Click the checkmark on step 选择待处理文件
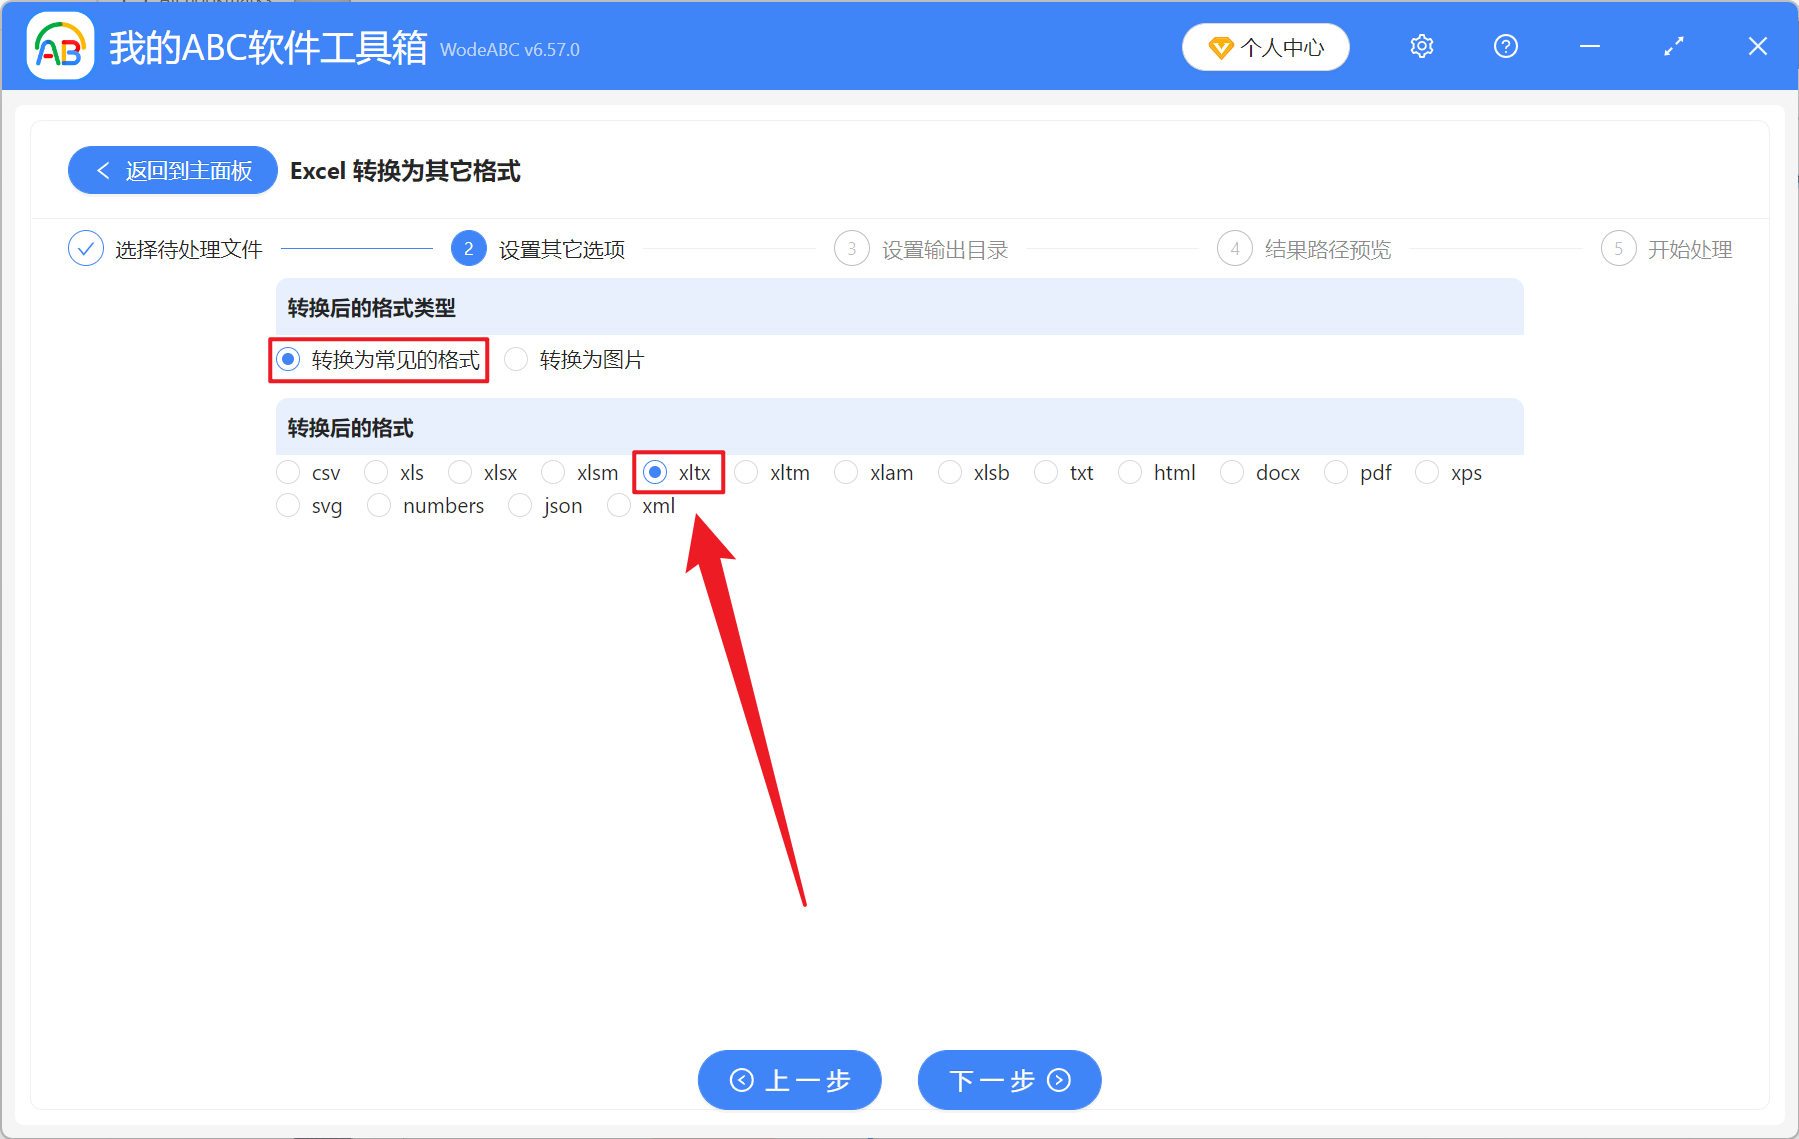 (x=86, y=248)
